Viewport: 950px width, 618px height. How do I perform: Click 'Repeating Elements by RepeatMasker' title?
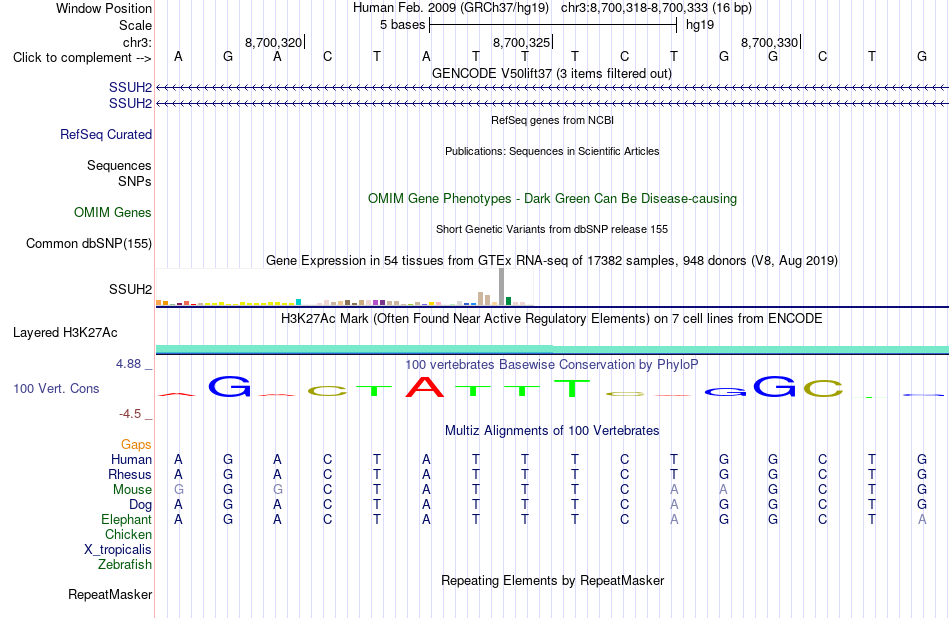pos(553,581)
